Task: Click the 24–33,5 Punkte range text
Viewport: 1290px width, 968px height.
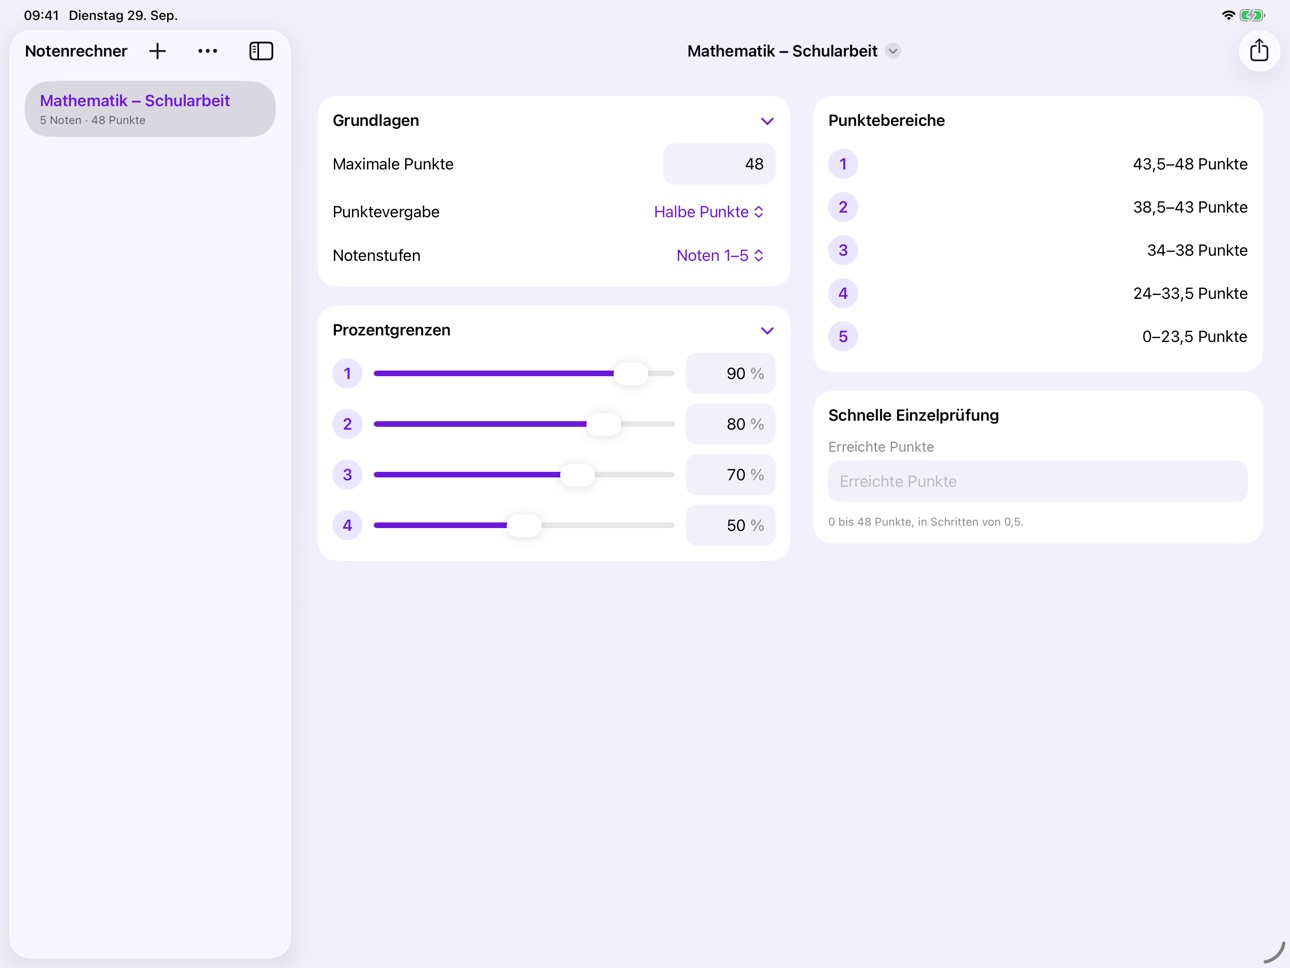Action: (1190, 293)
